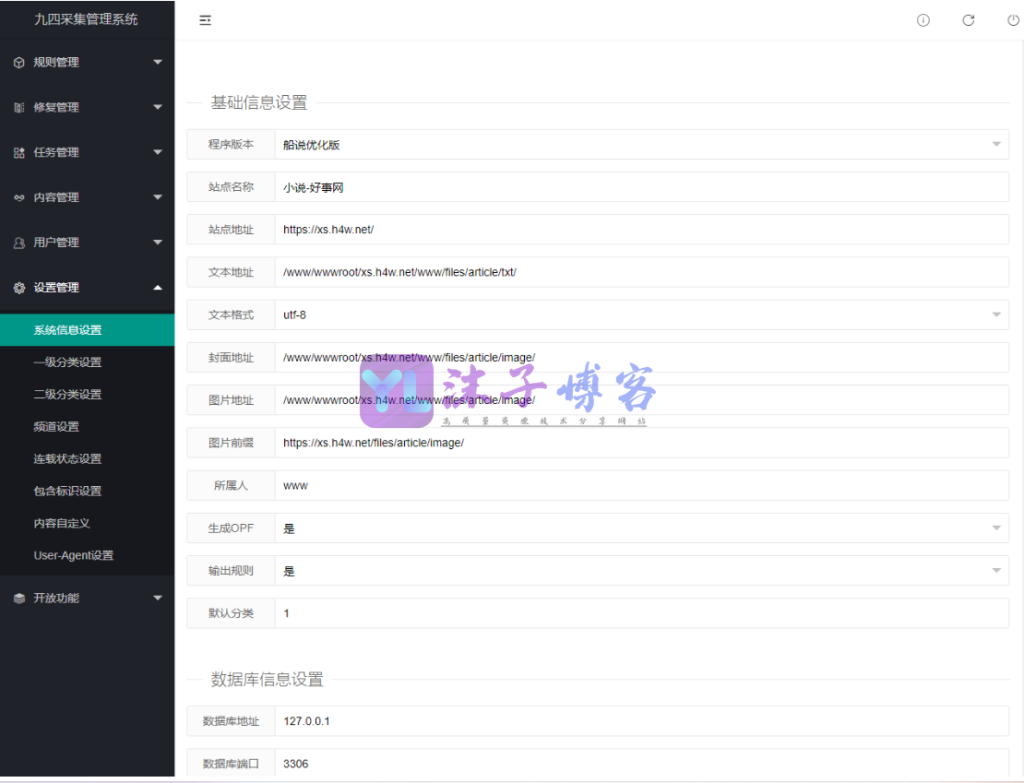Screen dimensions: 1024x783
Task: Click the 程序版本 field label
Action: pos(231,144)
